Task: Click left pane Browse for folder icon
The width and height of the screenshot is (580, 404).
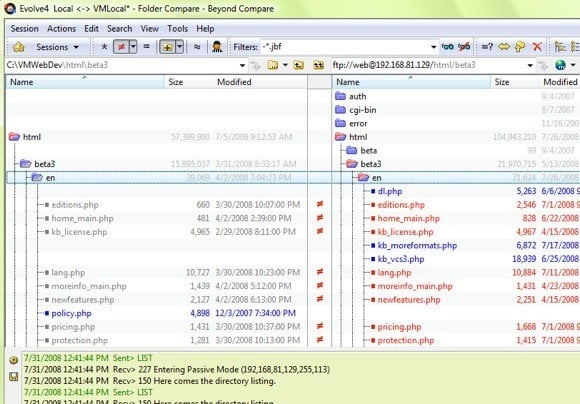Action: 273,65
